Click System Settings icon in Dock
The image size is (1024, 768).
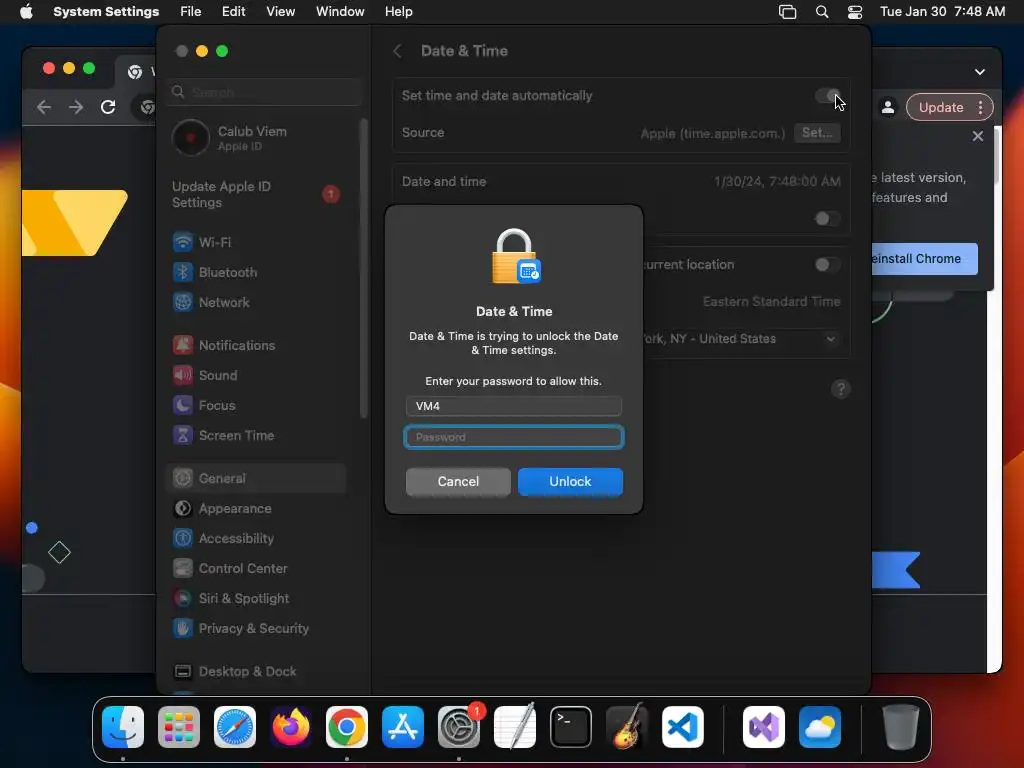[458, 727]
